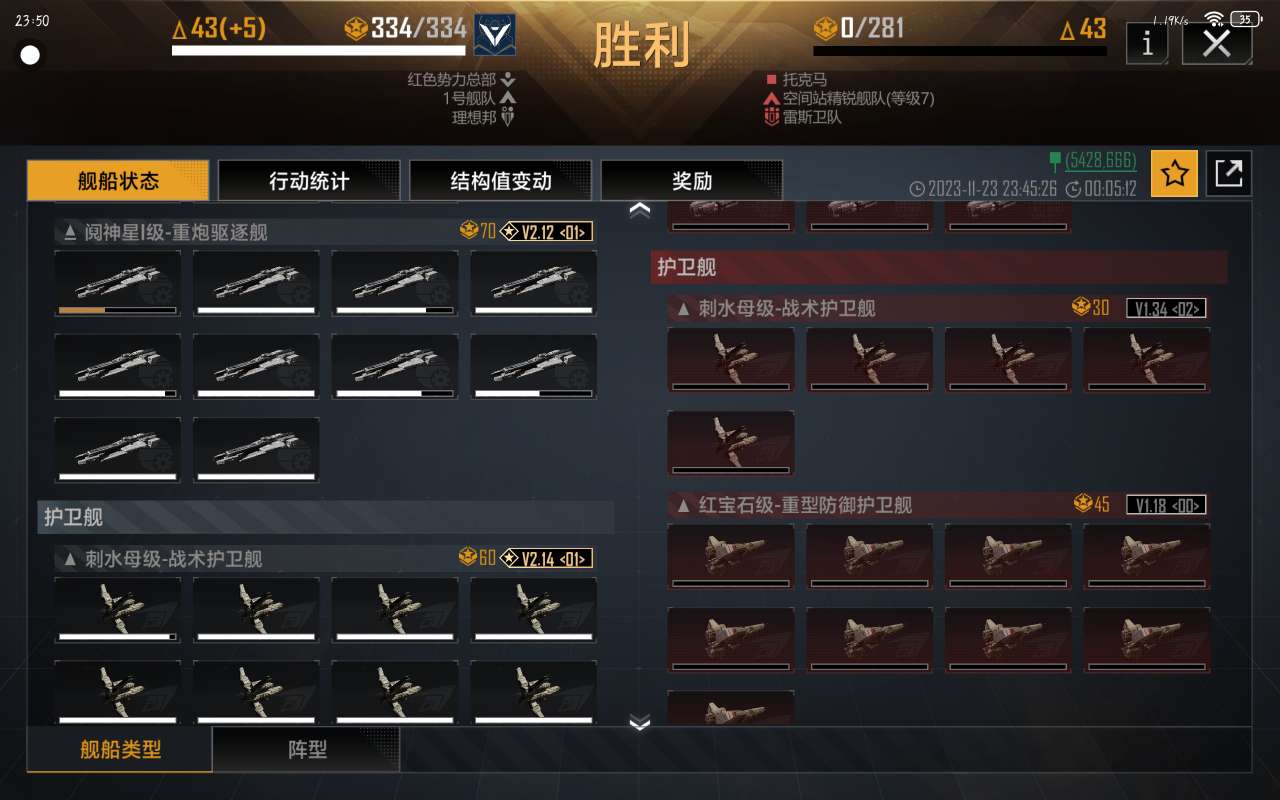Click version tag V1.18 on 红宝石级
Viewport: 1280px width, 800px height.
click(1166, 505)
